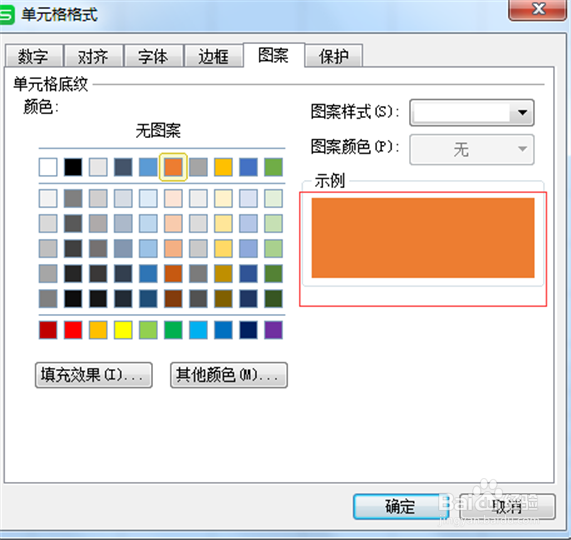
Task: Select the yellow swatch in bottom row
Action: coord(123,330)
